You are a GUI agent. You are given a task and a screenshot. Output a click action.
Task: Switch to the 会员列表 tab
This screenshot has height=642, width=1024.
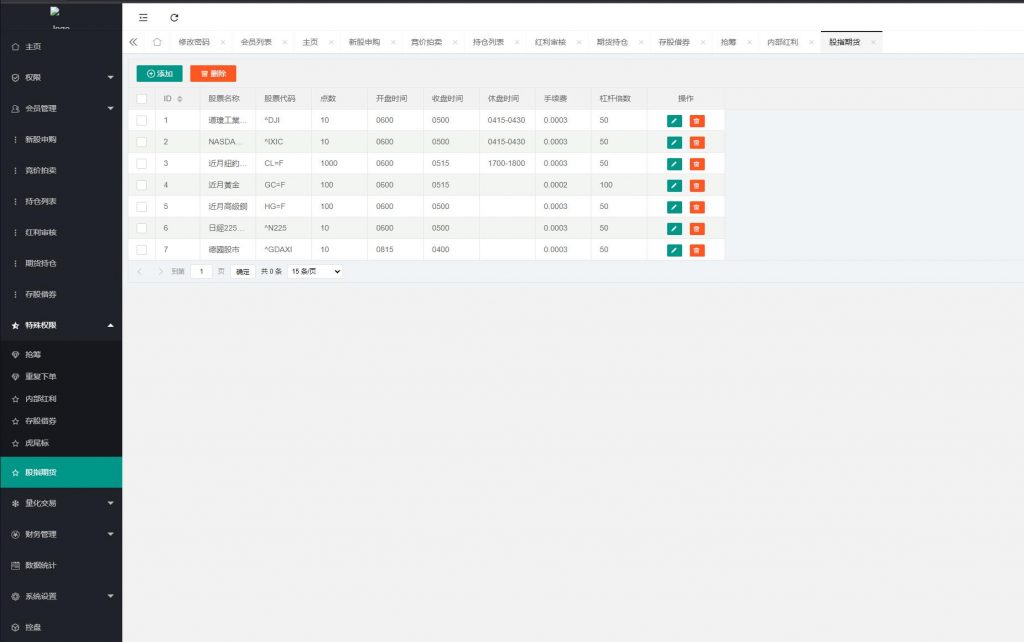point(256,42)
